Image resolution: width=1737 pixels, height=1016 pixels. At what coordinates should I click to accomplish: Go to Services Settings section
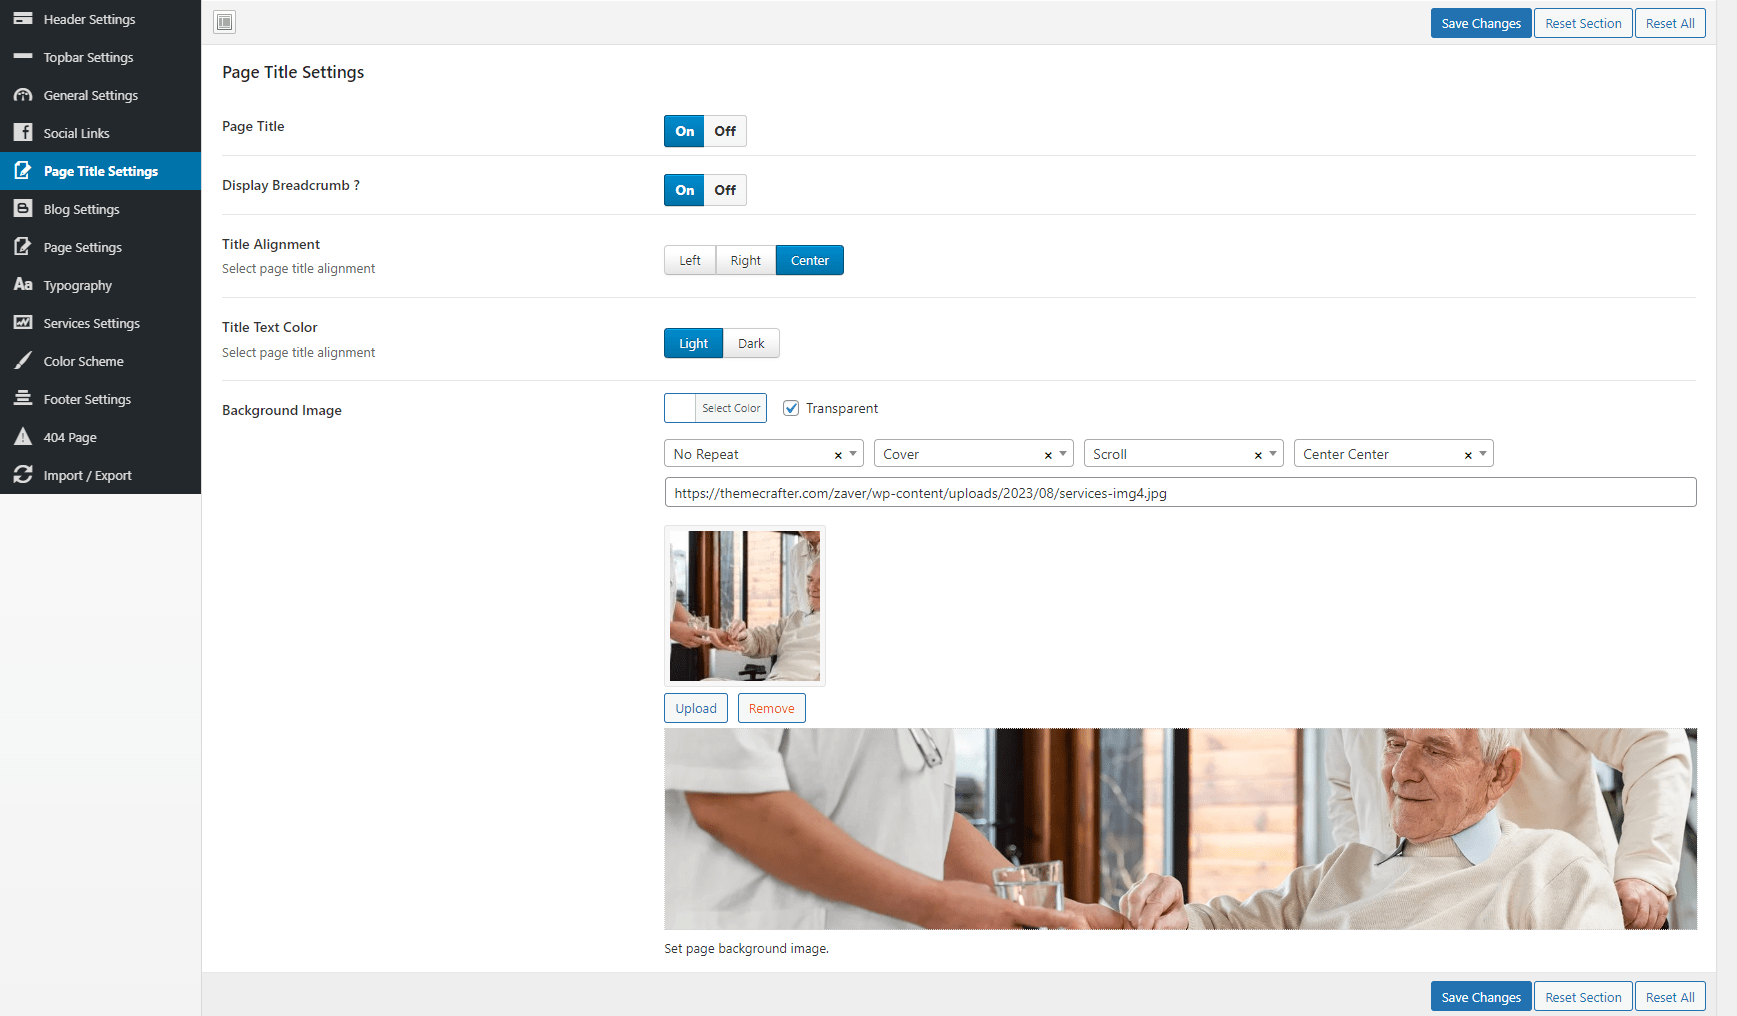coord(91,323)
